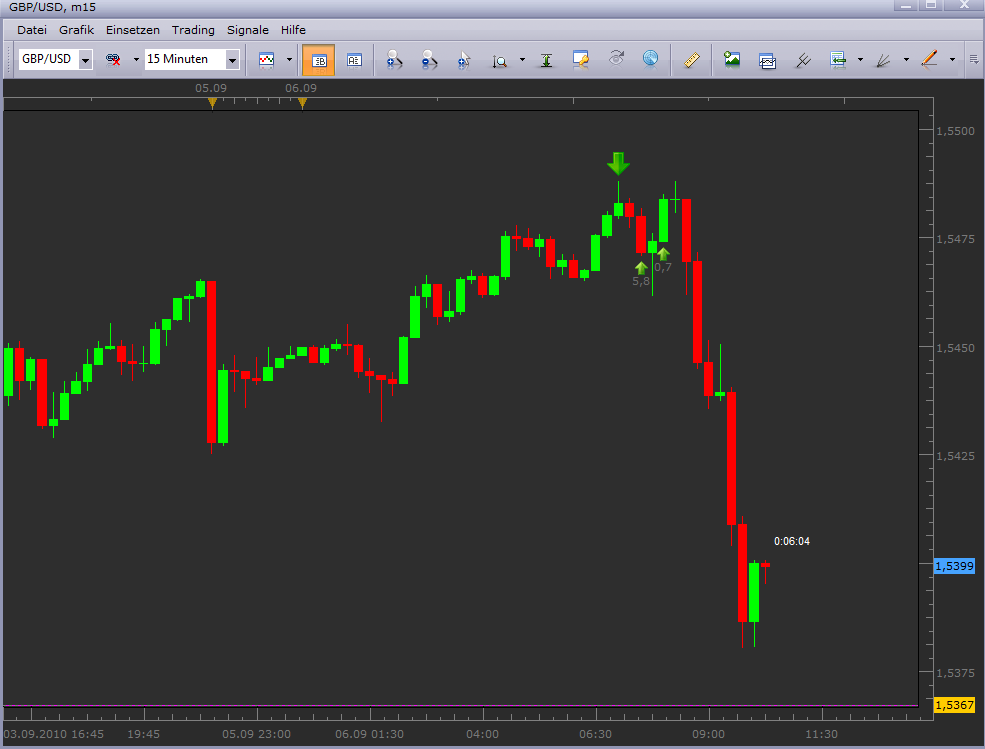Viewport: 985px width, 749px height.
Task: Maximize the GBP/USD chart window
Action: click(x=931, y=5)
